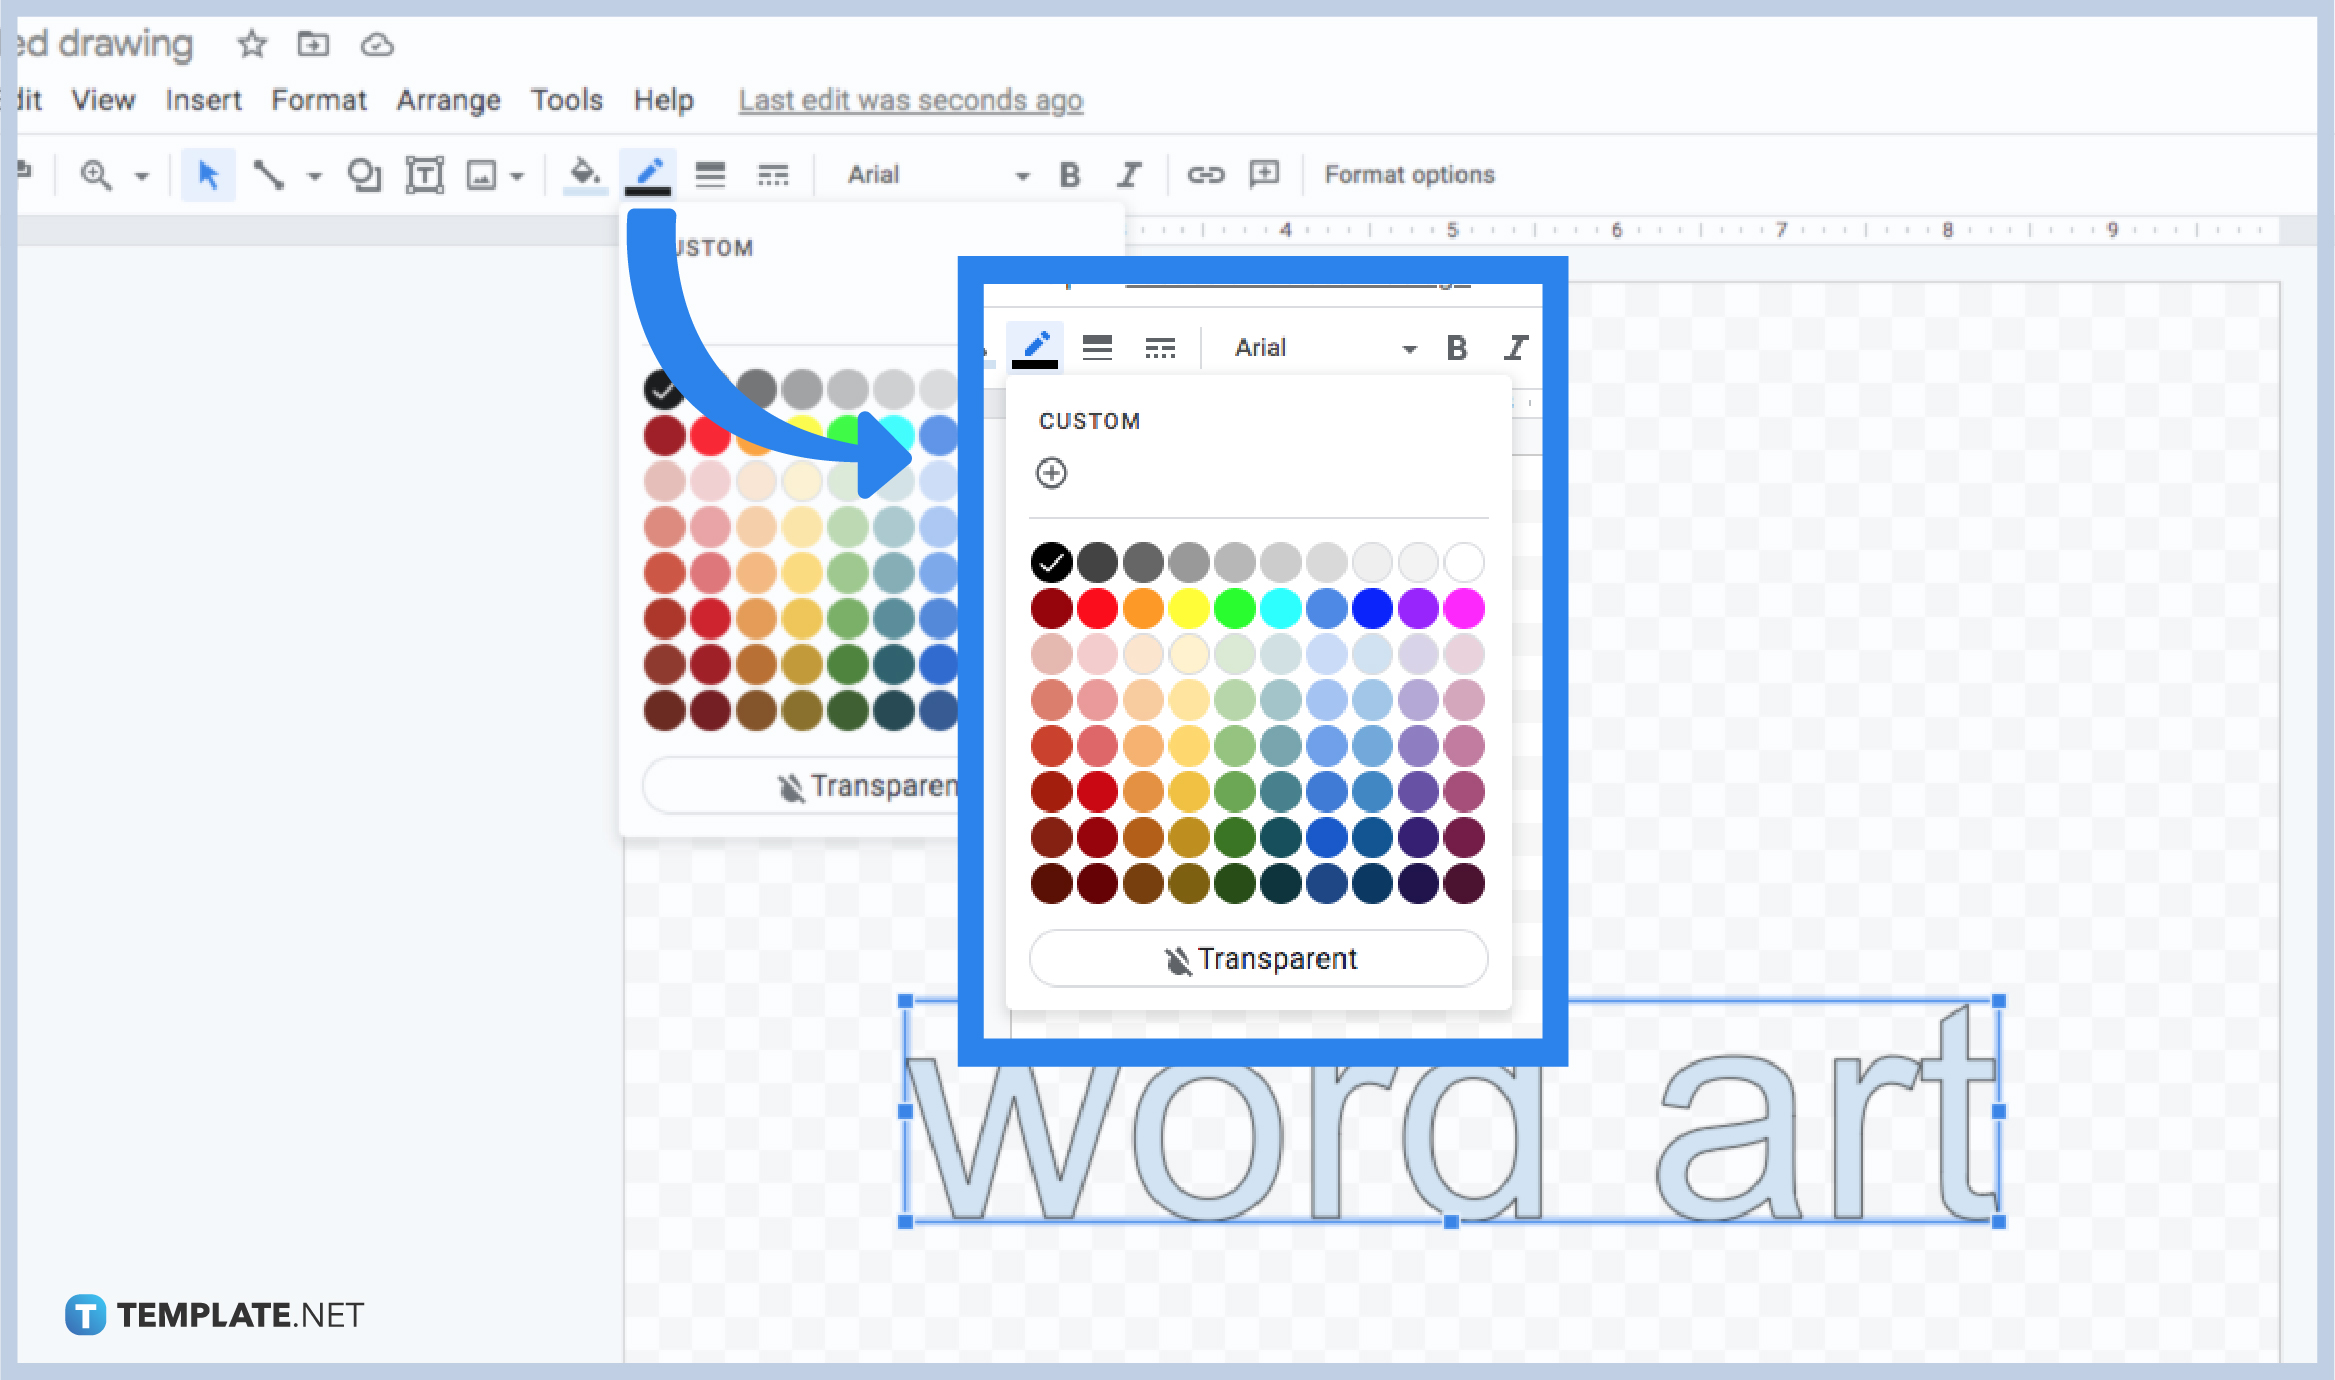Pick the Shape tool
The height and width of the screenshot is (1380, 2335).
click(365, 174)
